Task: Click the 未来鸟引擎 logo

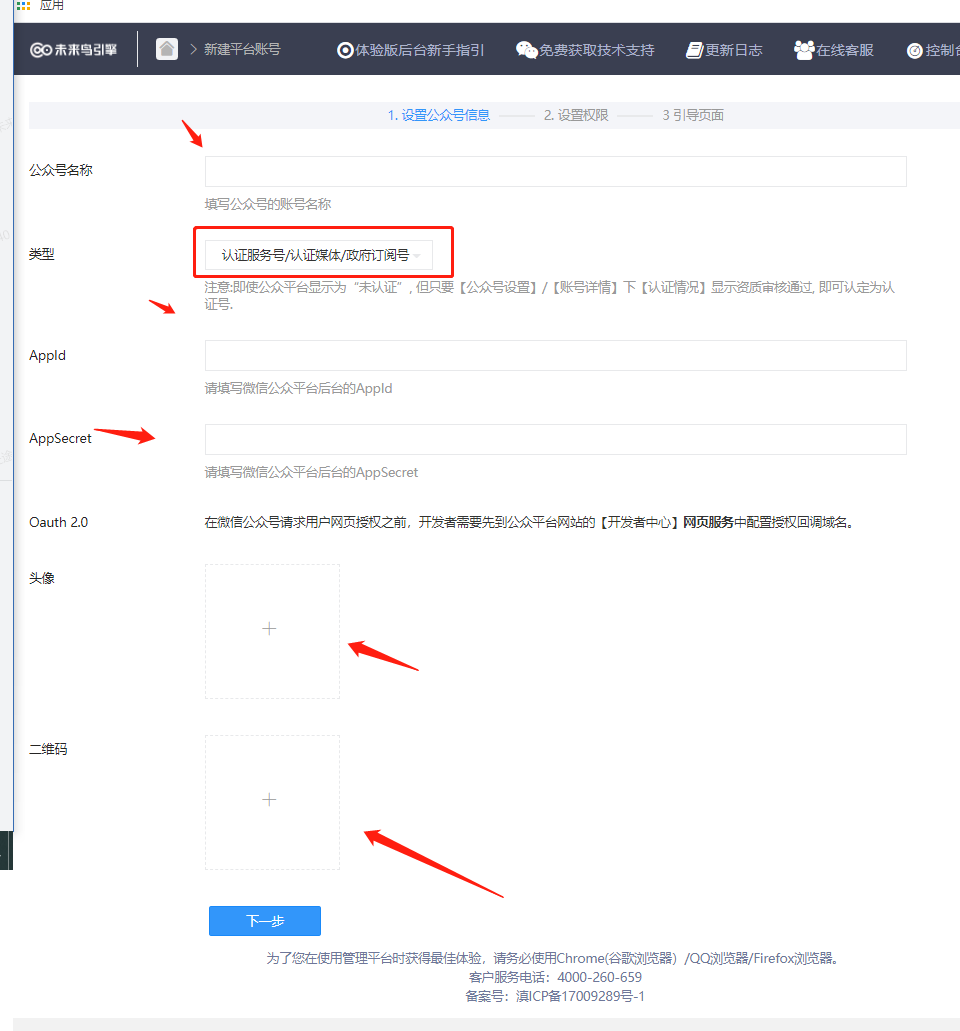Action: 74,50
